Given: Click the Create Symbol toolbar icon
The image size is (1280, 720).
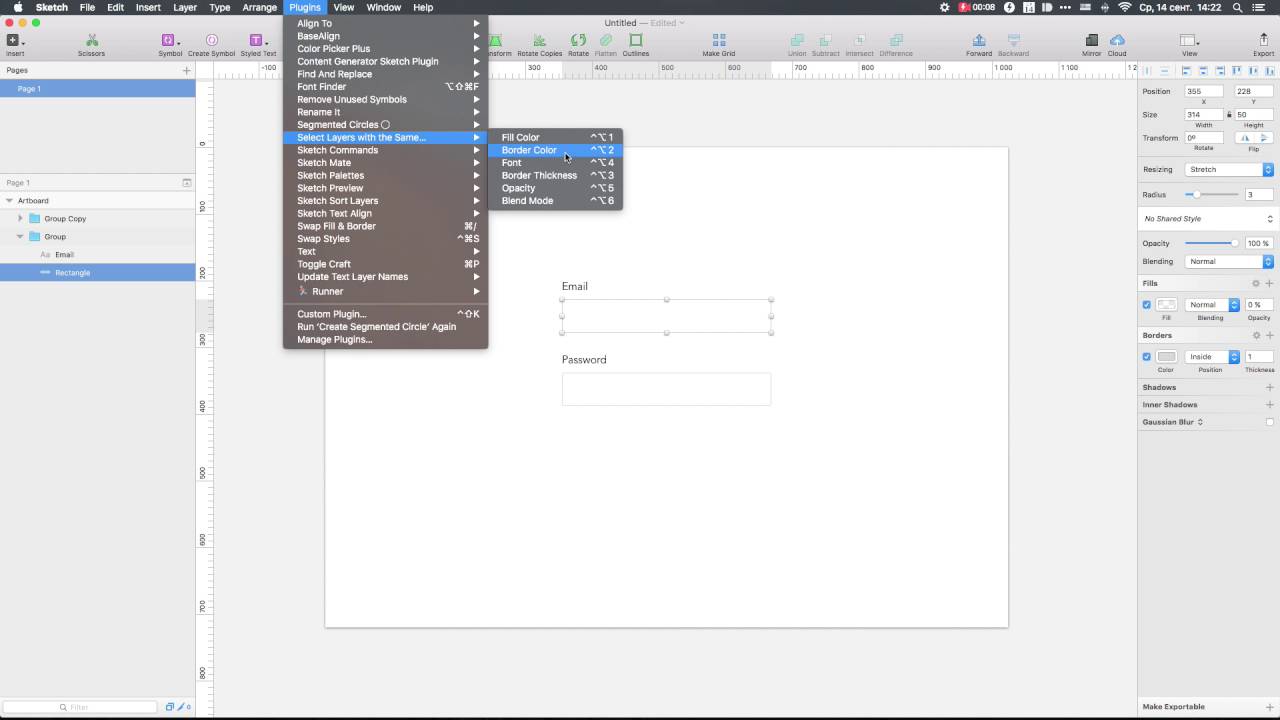Looking at the screenshot, I should tap(211, 41).
